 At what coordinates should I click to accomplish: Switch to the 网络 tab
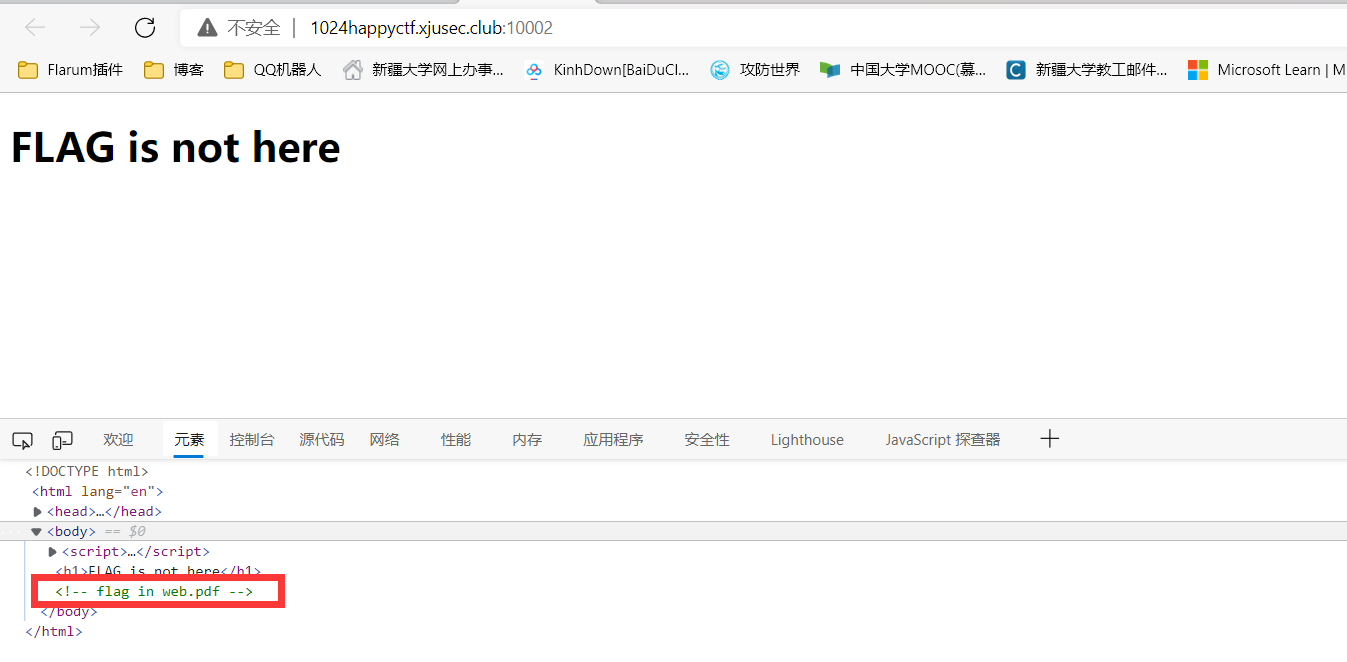[384, 440]
